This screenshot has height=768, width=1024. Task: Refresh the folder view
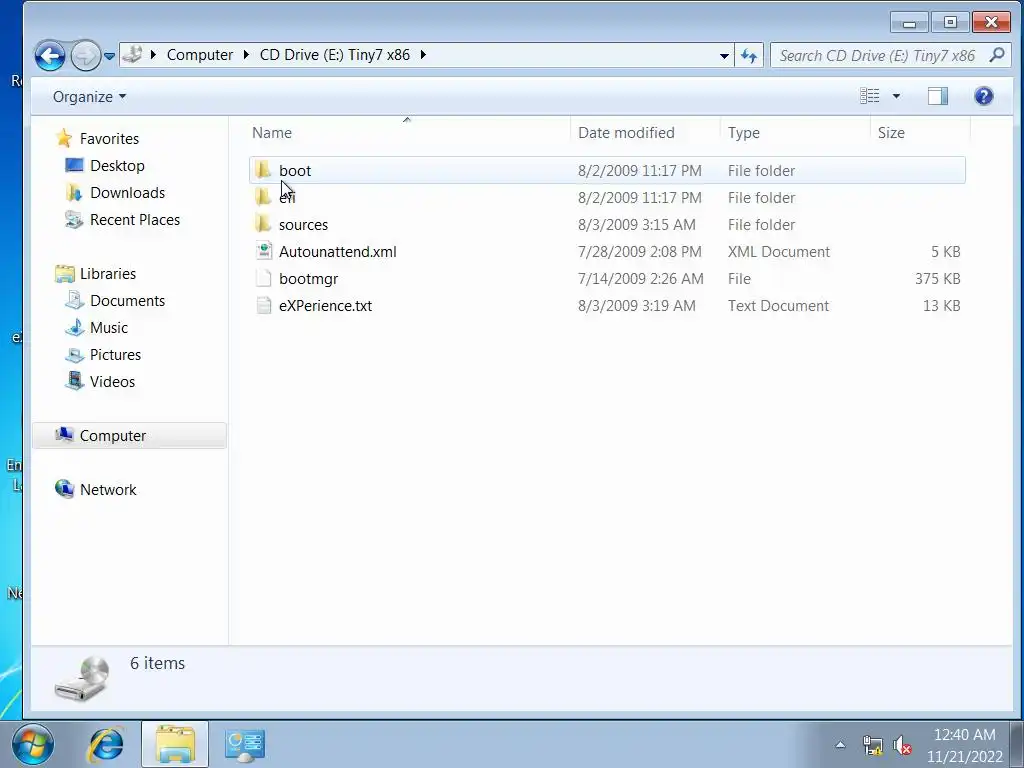(x=749, y=56)
